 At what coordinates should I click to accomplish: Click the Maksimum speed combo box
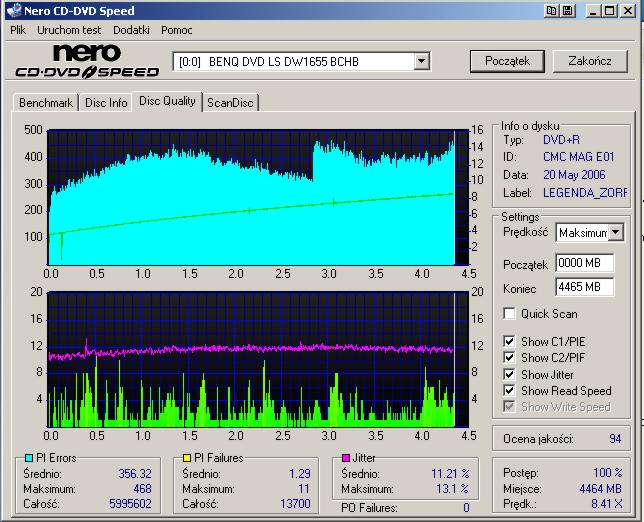[589, 232]
